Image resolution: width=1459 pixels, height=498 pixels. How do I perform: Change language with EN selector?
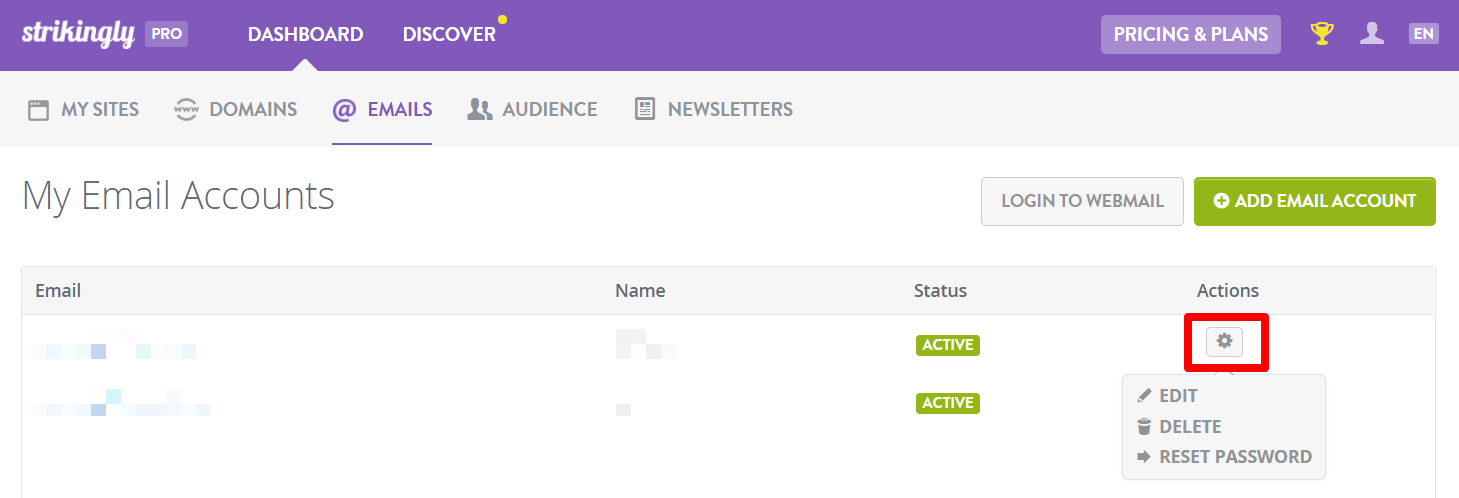click(1424, 34)
